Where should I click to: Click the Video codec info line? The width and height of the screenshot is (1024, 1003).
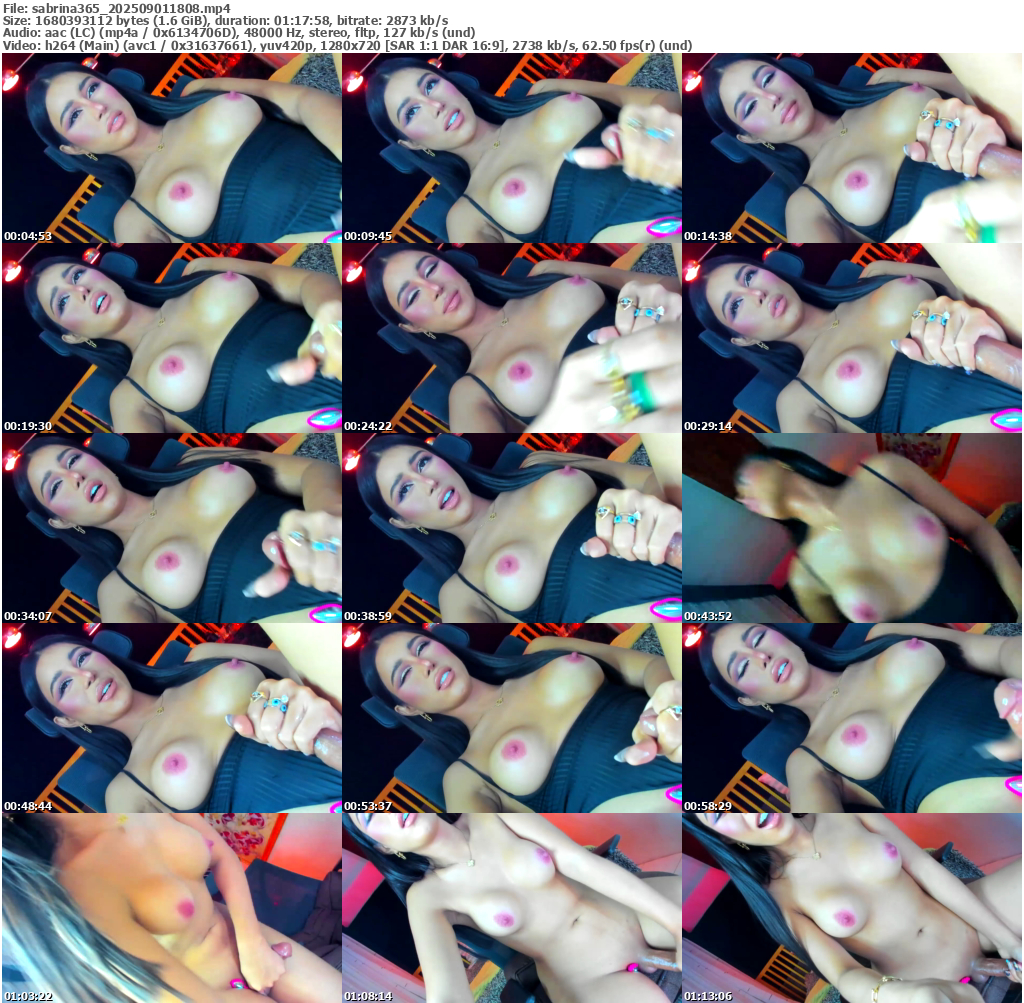[x=345, y=45]
